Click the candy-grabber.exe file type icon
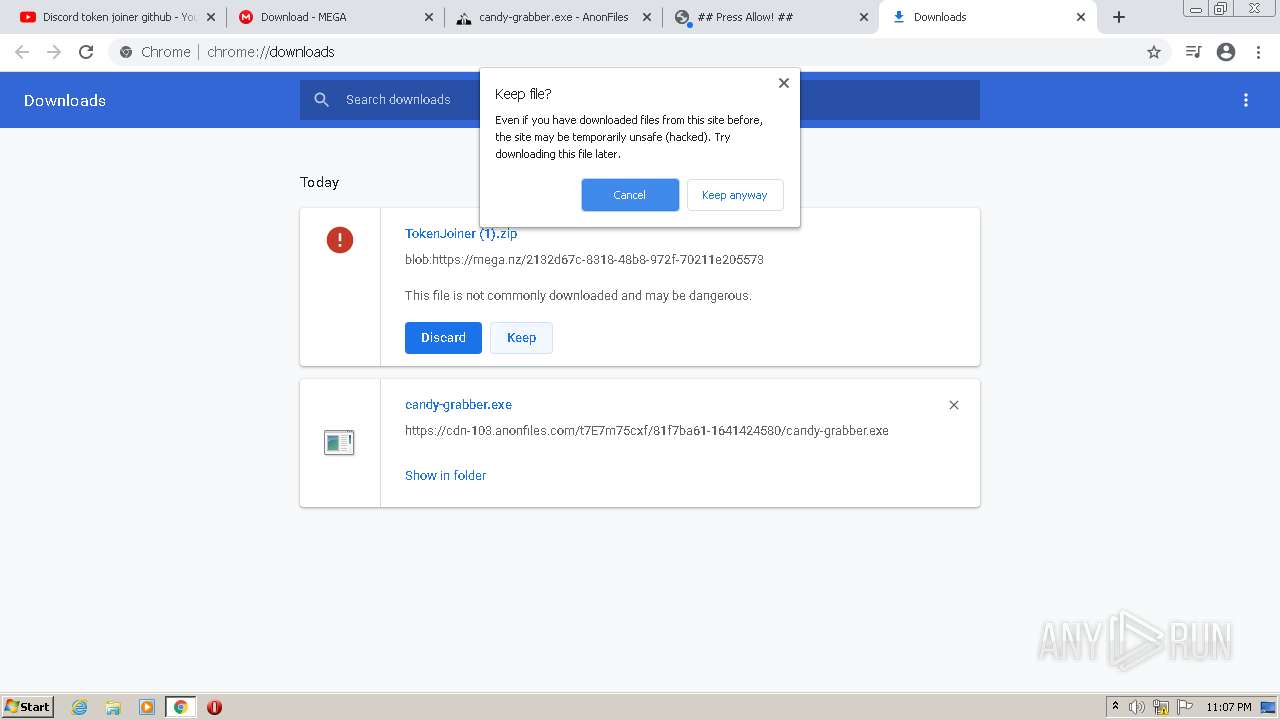Image resolution: width=1280 pixels, height=720 pixels. tap(339, 442)
